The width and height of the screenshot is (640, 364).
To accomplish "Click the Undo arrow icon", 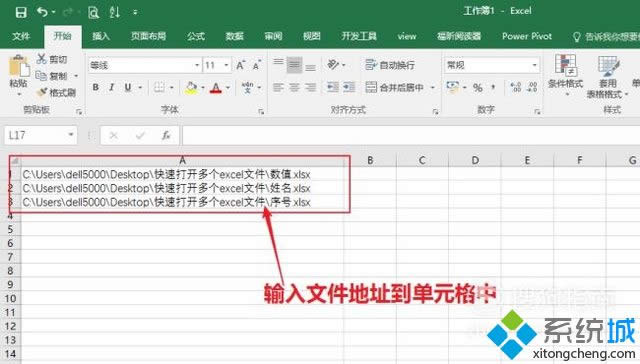I will click(42, 12).
